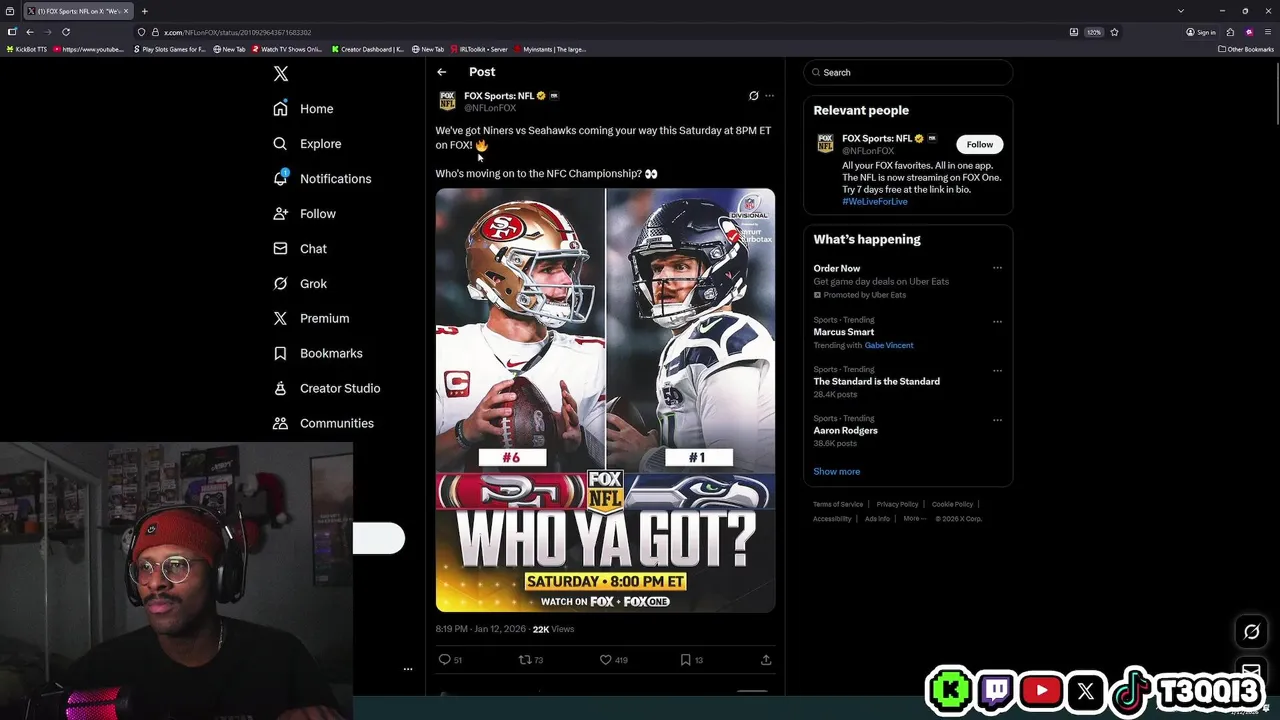The image size is (1280, 720).
Task: Open the Home page from the sidebar
Action: (x=303, y=109)
